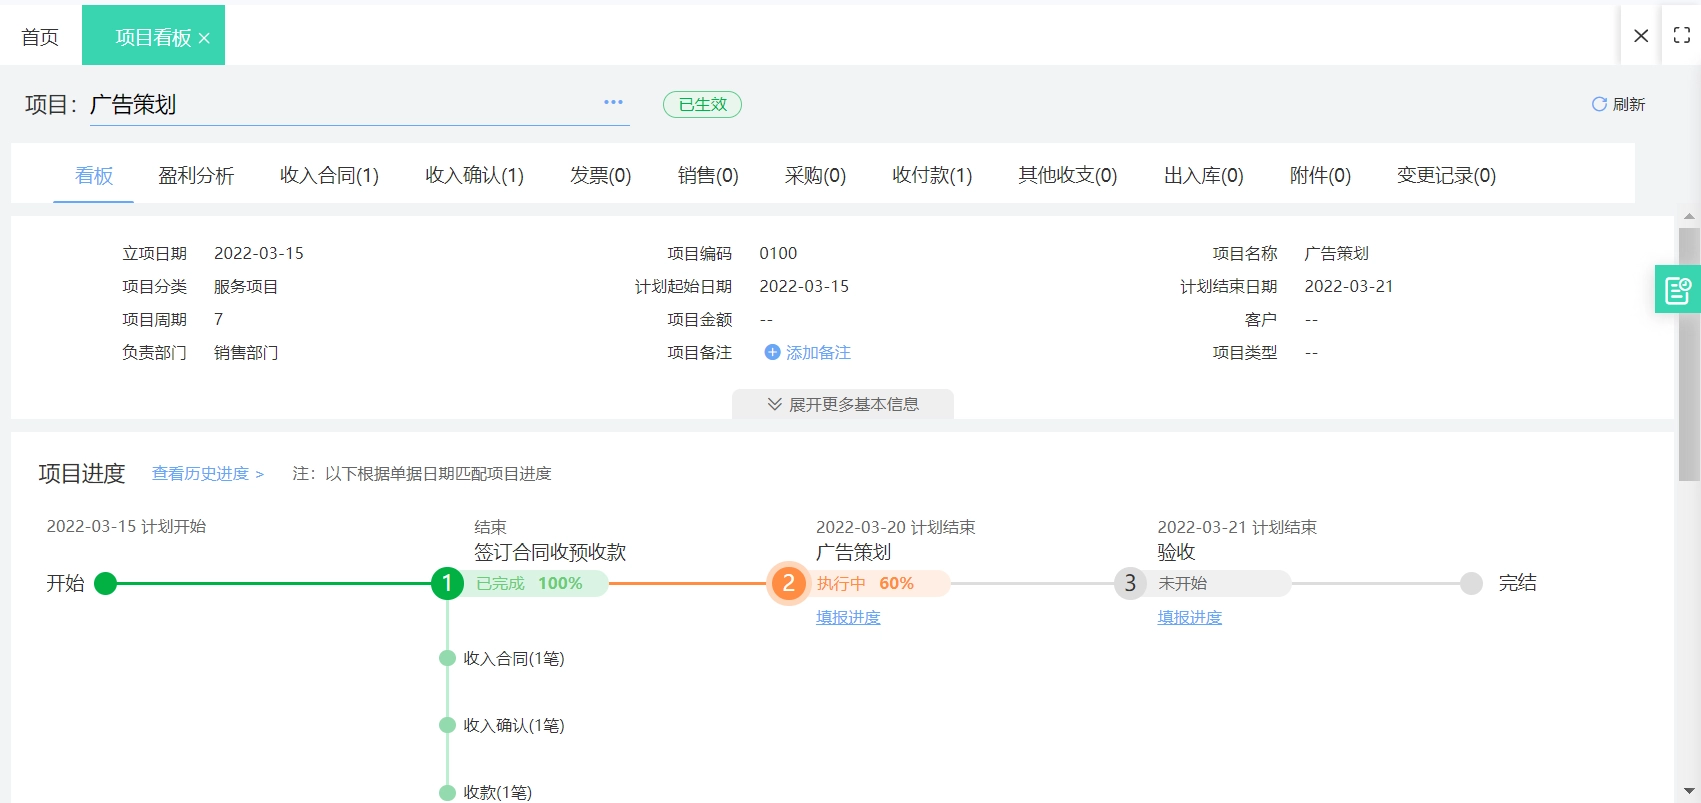Click the 刷新 refresh button
This screenshot has height=803, width=1701.
(1618, 104)
